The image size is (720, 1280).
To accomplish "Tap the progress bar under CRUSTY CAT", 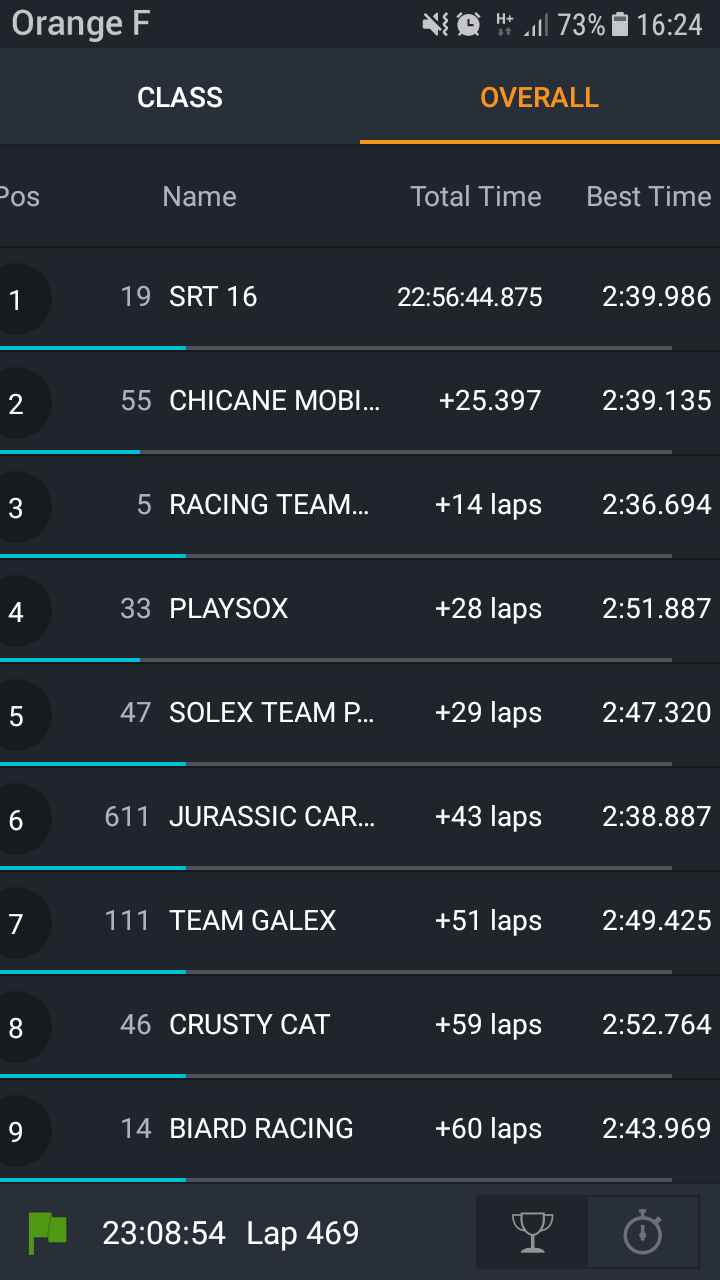I will (336, 1076).
